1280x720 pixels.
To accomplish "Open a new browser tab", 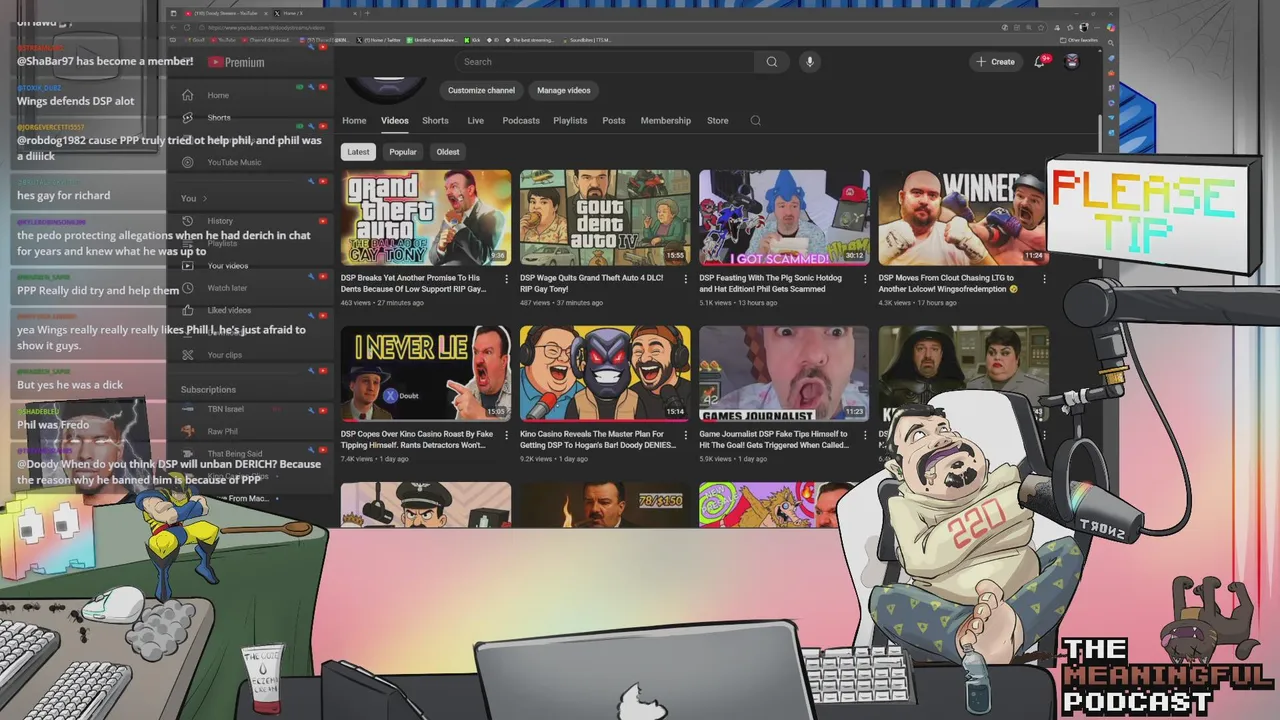I will coord(367,13).
